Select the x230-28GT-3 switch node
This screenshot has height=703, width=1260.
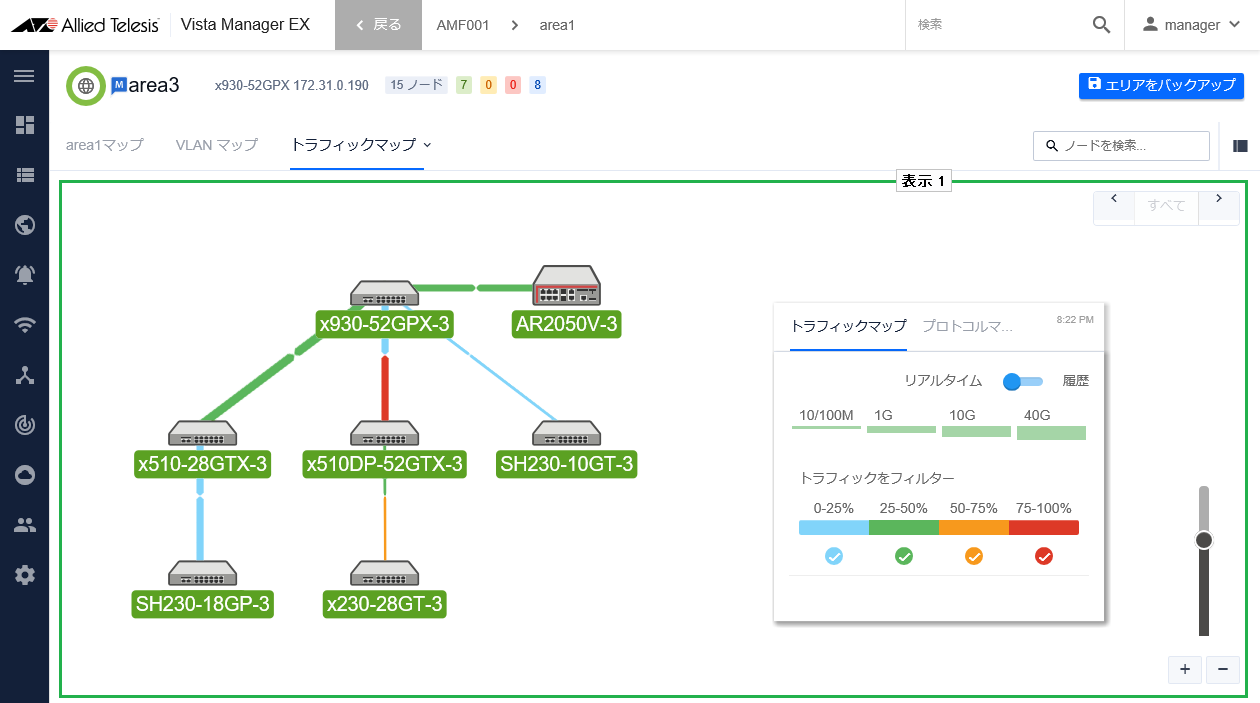tap(385, 573)
